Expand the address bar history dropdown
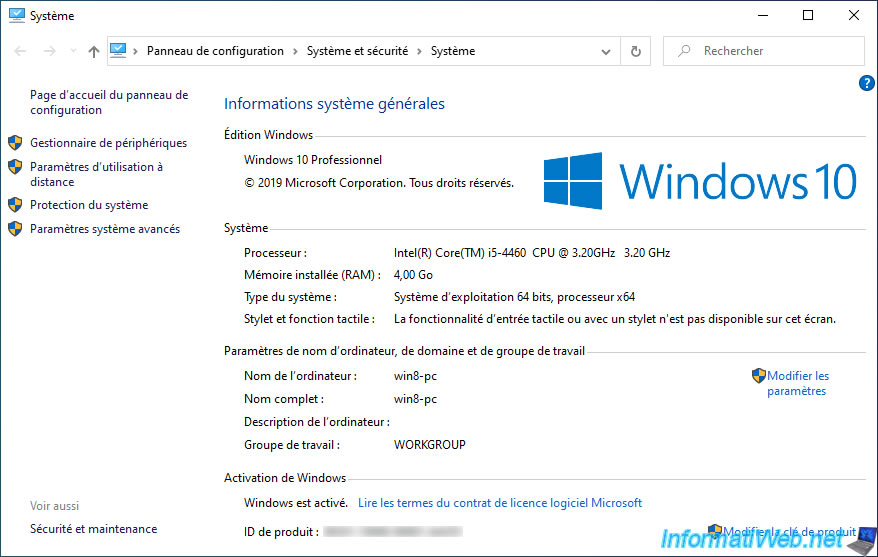 pos(606,51)
